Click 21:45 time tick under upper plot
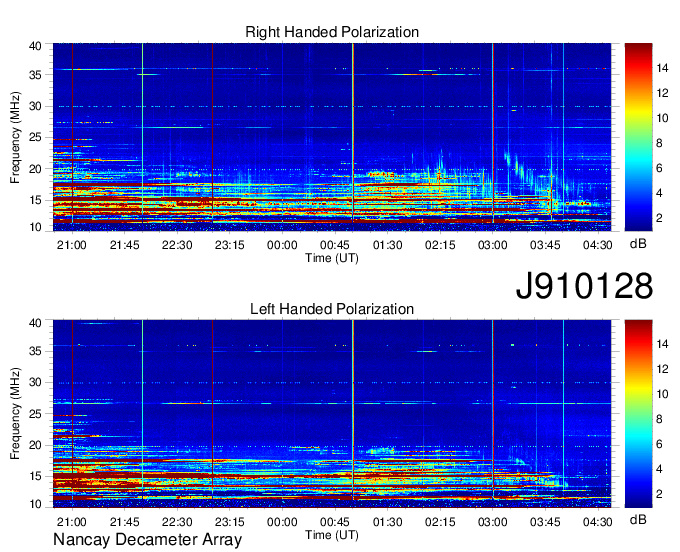Screen dimensions: 680x552 (x=124, y=245)
